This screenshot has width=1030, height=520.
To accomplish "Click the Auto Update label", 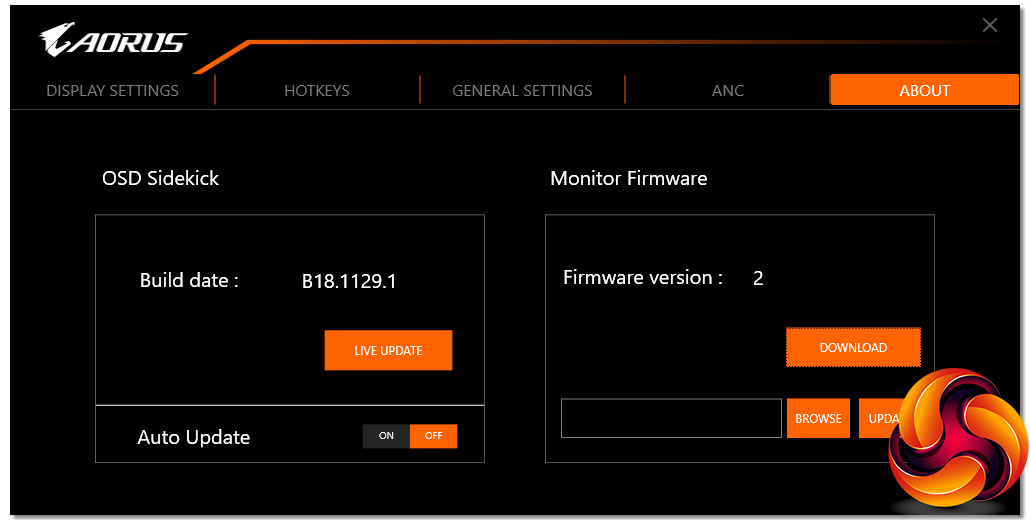I will [x=194, y=437].
